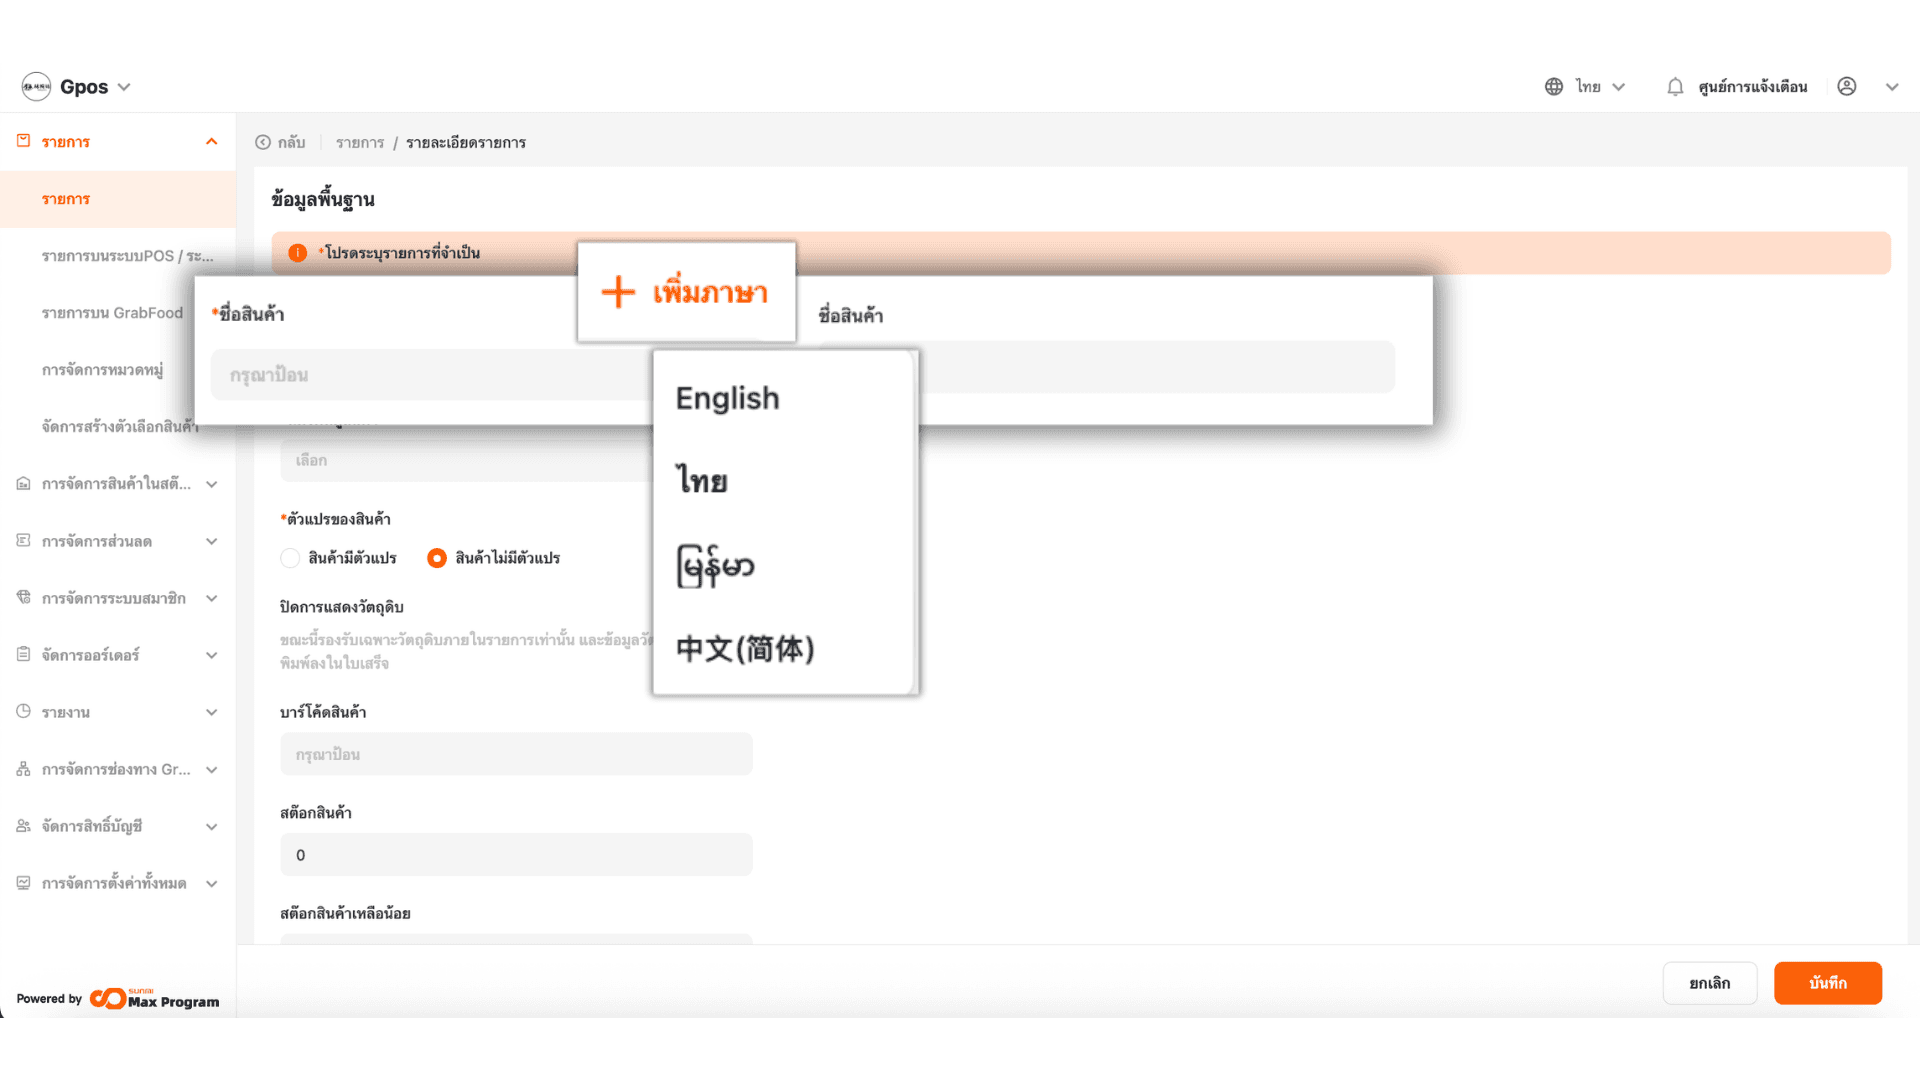Select the สินค้ามีตัวแปร radio button

coord(290,558)
